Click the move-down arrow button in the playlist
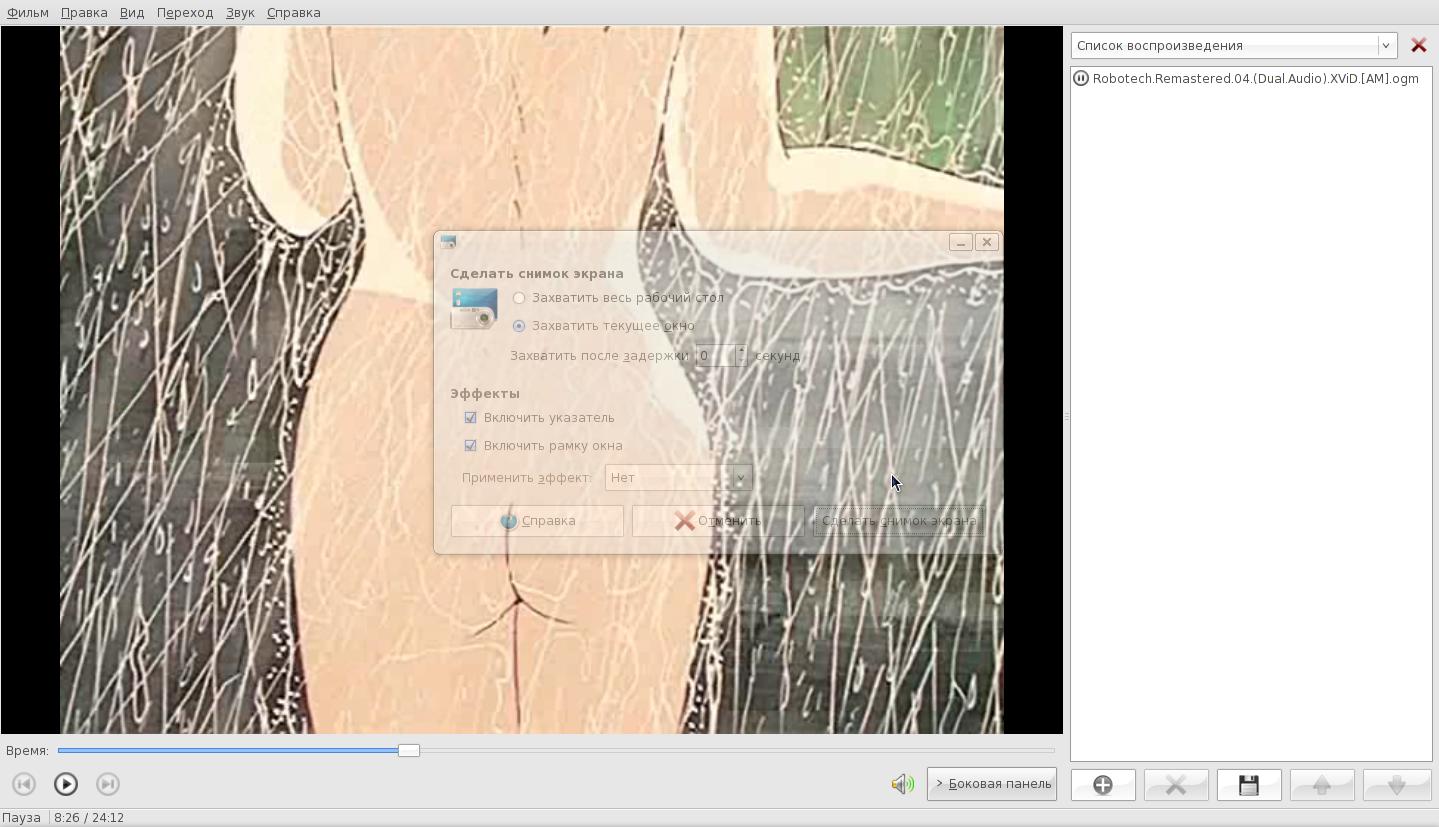1439x827 pixels. pos(1397,785)
